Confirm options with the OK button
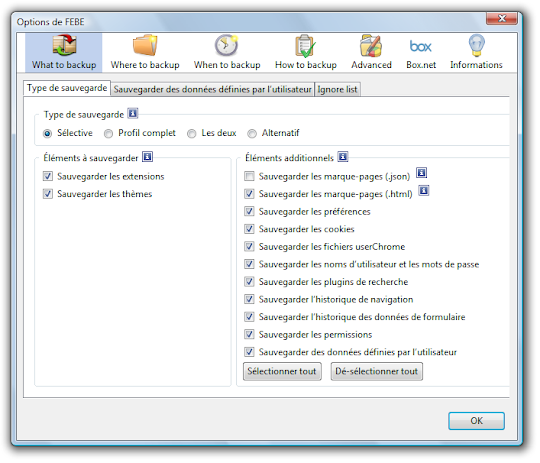540x463 pixels. [476, 421]
